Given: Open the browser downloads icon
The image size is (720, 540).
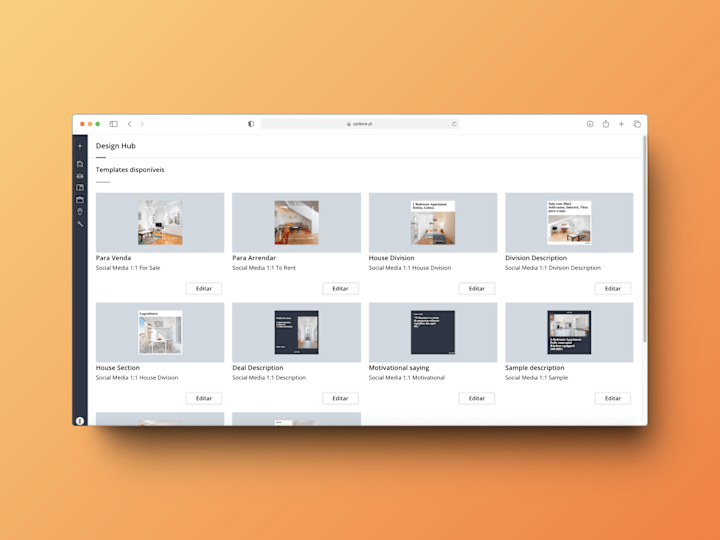Looking at the screenshot, I should pyautogui.click(x=590, y=124).
